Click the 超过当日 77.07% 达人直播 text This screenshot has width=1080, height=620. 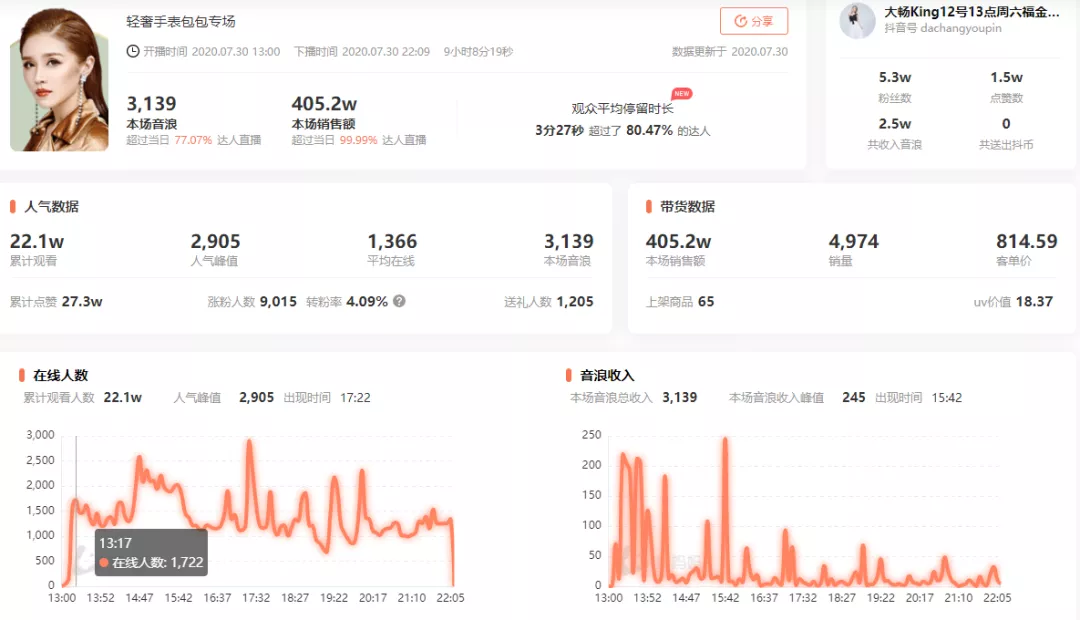click(x=194, y=140)
